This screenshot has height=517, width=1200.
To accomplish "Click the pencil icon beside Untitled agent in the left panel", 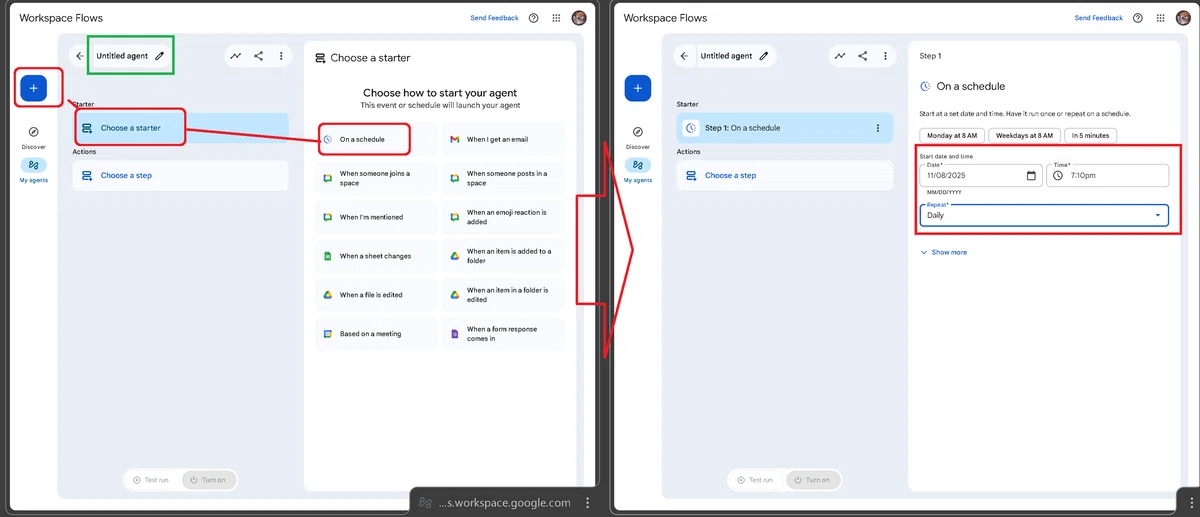I will [x=160, y=56].
